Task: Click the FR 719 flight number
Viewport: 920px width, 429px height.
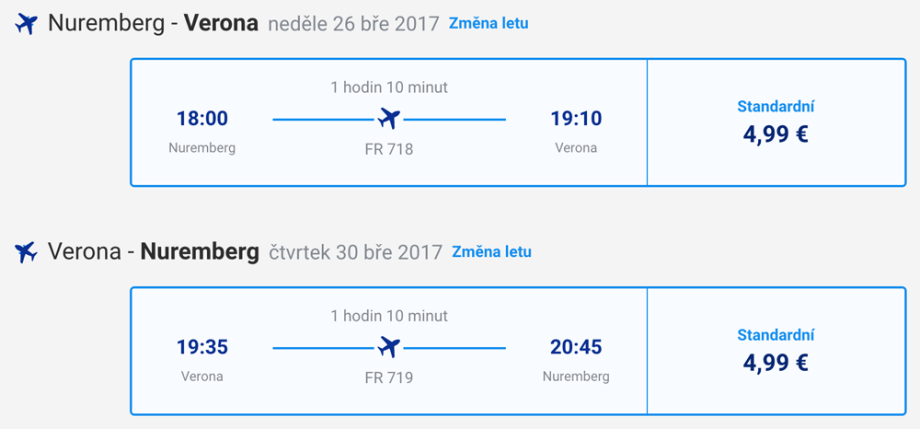Action: tap(389, 378)
